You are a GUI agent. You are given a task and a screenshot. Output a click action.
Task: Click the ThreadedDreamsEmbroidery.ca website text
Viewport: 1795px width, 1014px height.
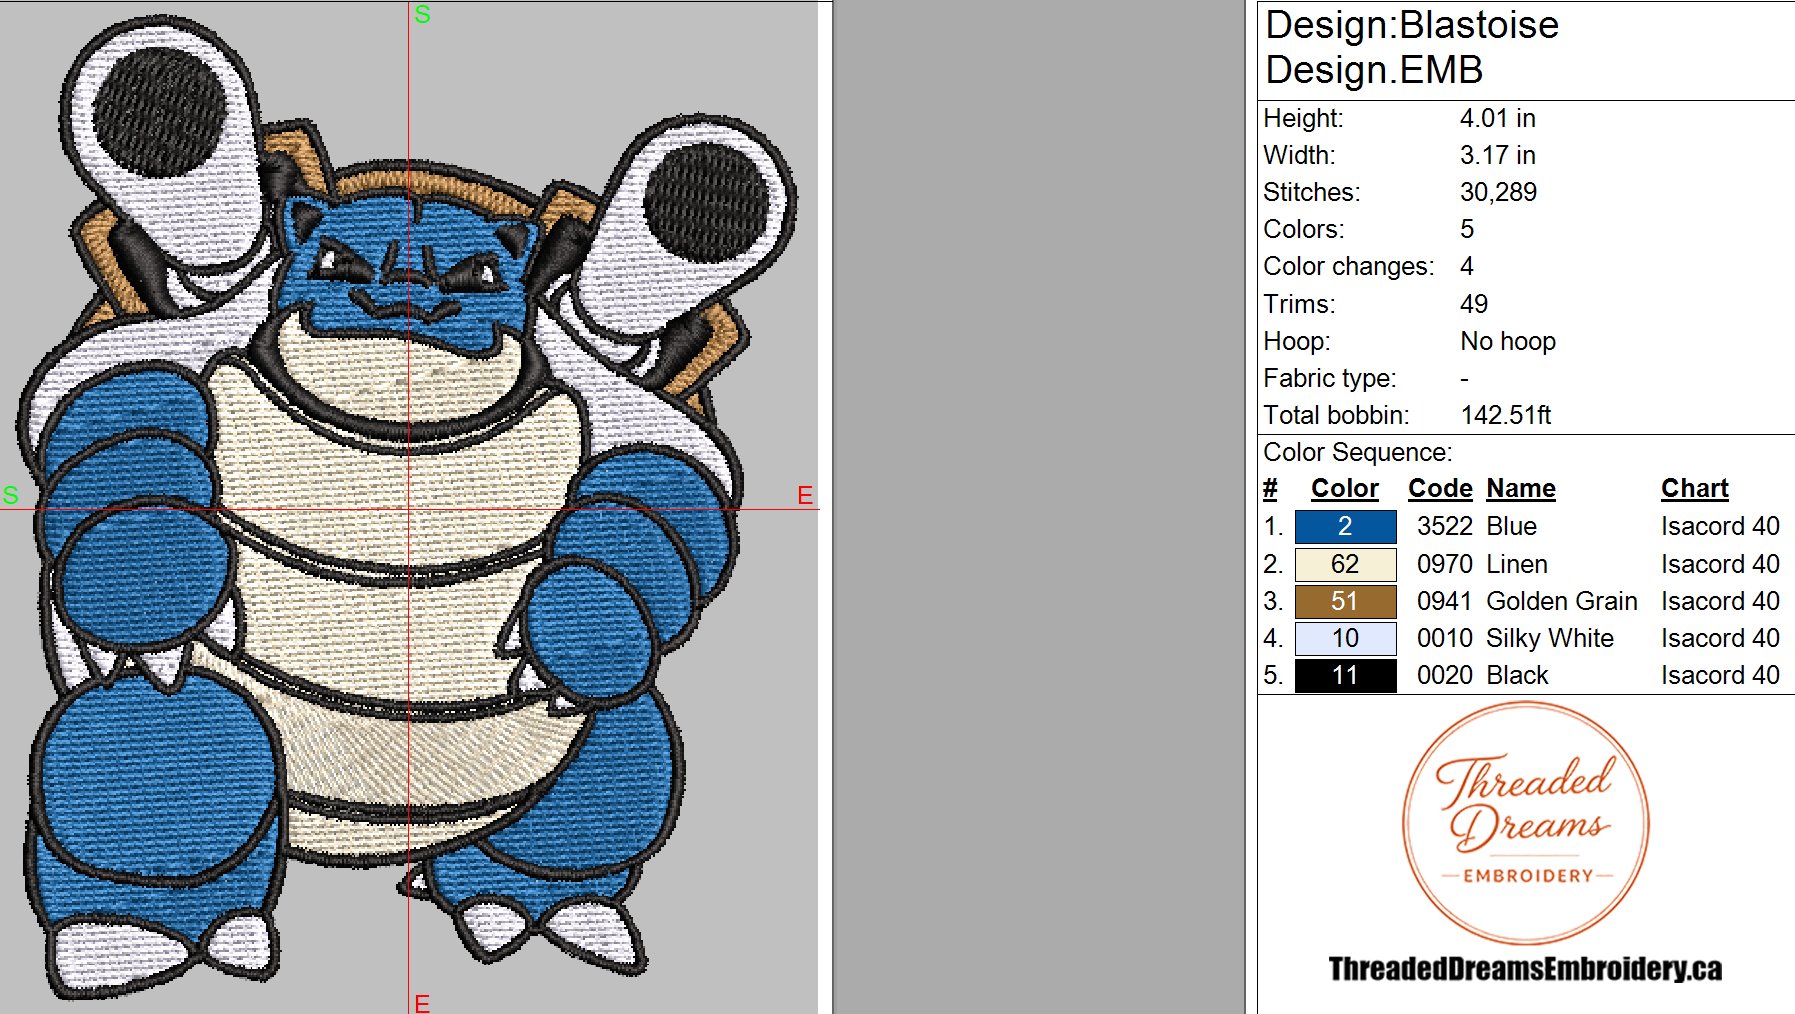[x=1525, y=969]
